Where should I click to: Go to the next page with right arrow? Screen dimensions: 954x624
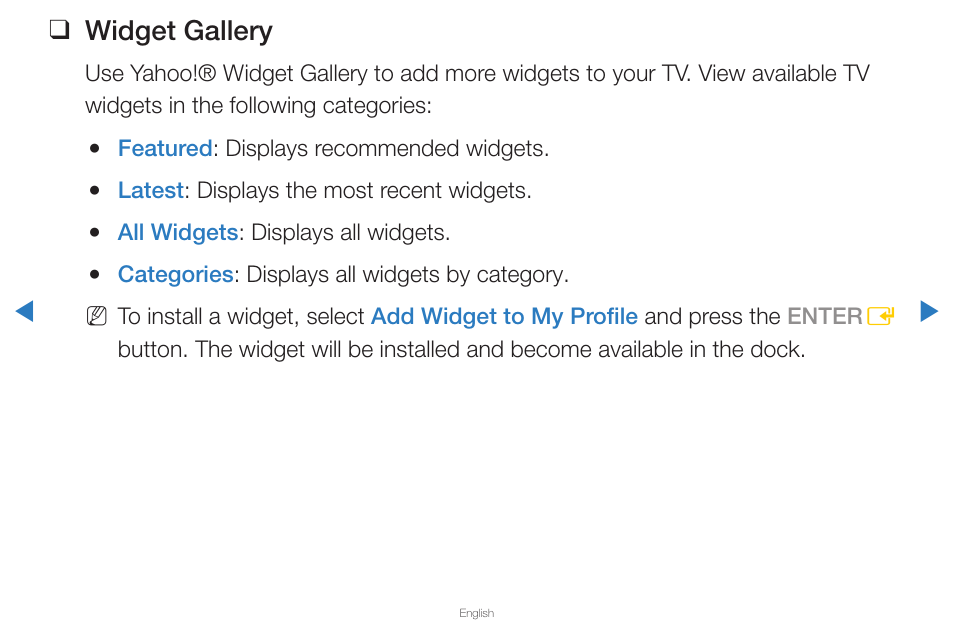(929, 311)
